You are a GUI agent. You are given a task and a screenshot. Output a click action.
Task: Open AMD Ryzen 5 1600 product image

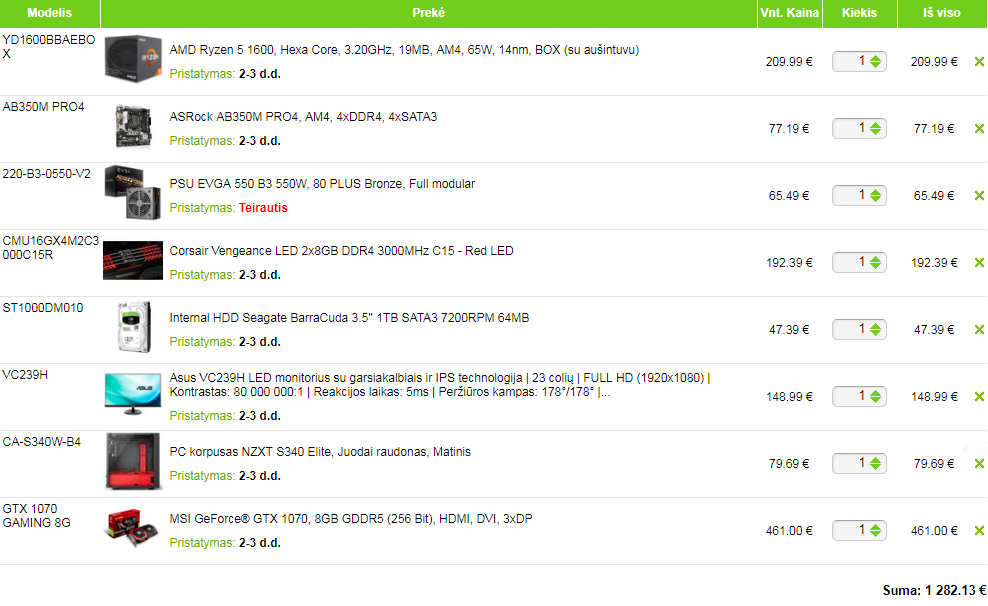tap(133, 59)
